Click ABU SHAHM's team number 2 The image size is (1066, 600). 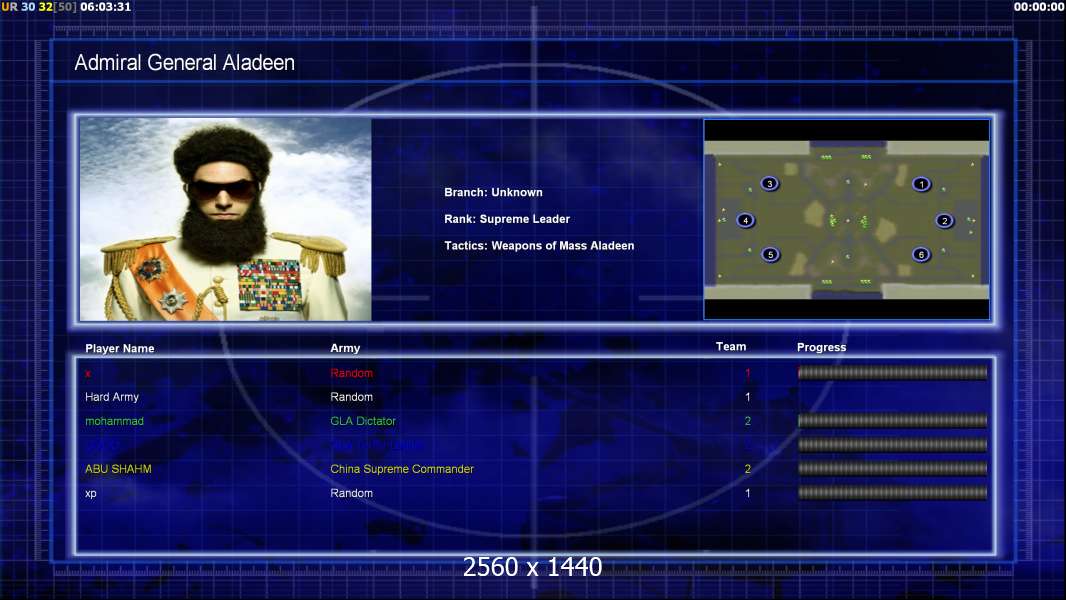coord(748,469)
